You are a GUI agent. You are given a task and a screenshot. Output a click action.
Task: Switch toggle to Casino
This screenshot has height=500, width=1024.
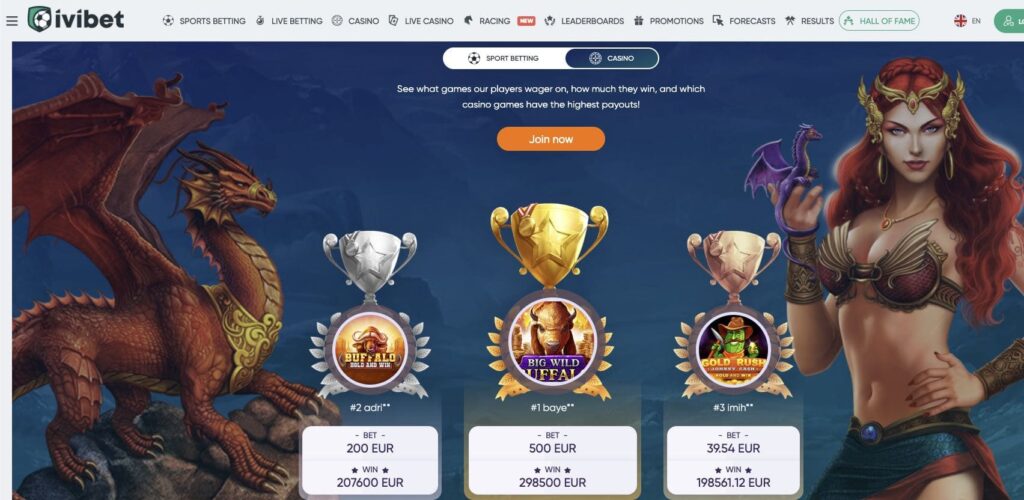point(612,58)
